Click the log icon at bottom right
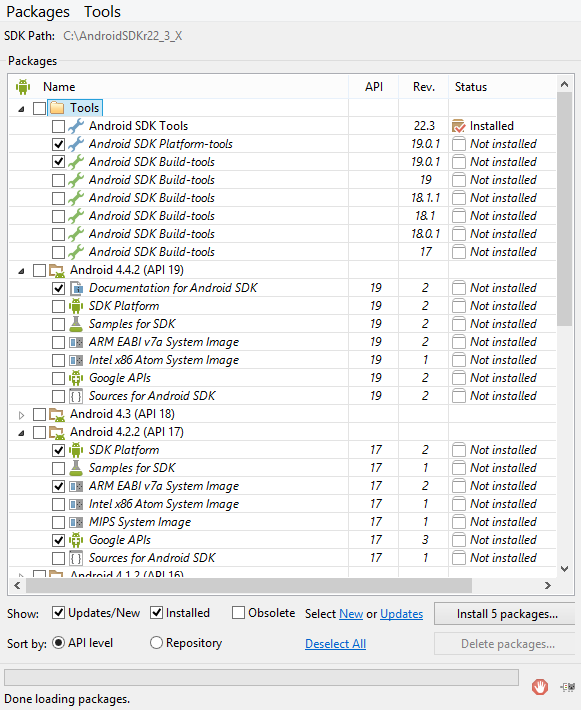 (x=567, y=687)
